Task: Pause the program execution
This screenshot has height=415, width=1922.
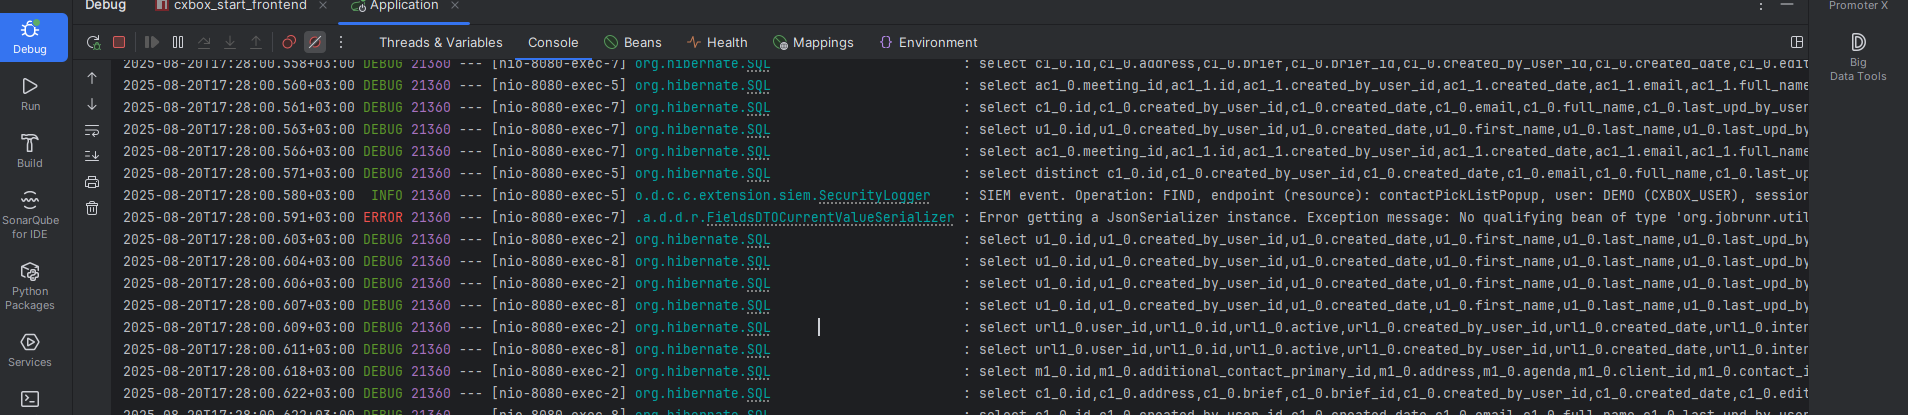Action: pos(178,42)
